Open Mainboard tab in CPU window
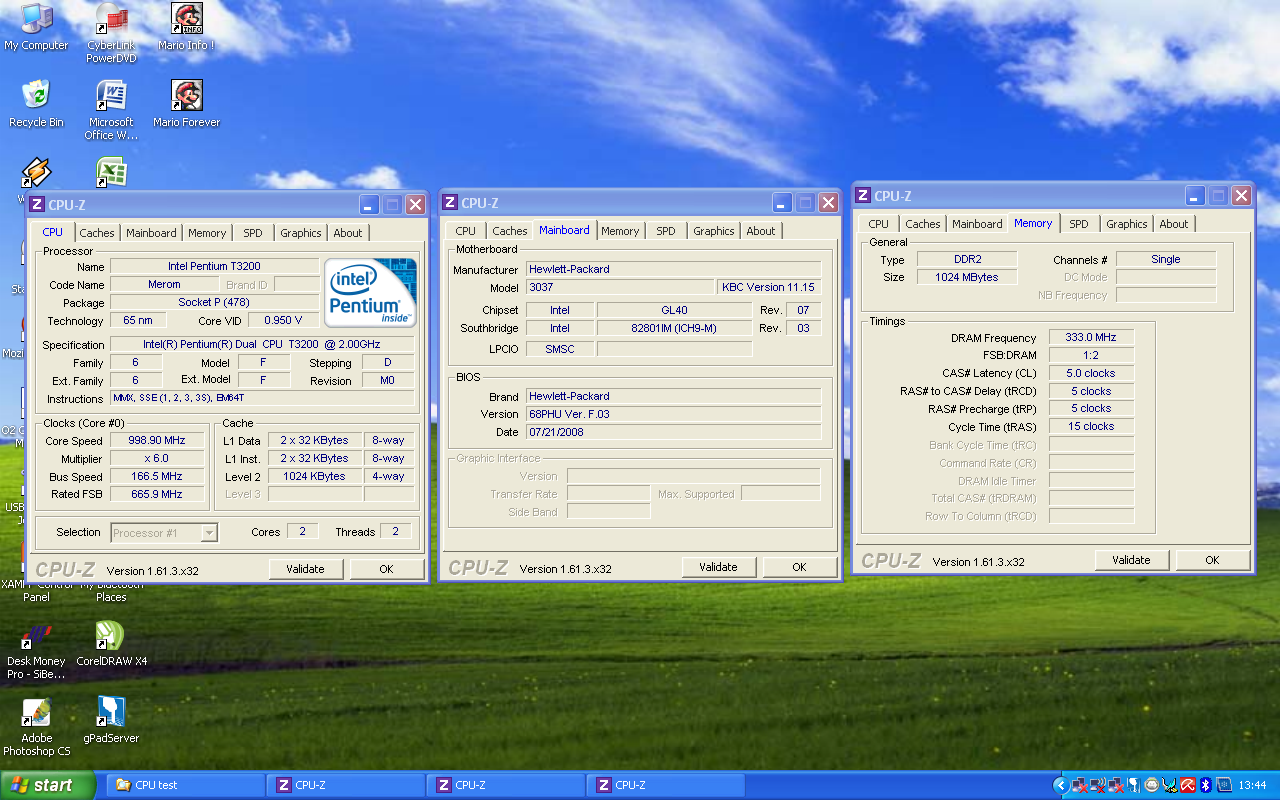Screen dimensions: 1280x800 pos(151,233)
